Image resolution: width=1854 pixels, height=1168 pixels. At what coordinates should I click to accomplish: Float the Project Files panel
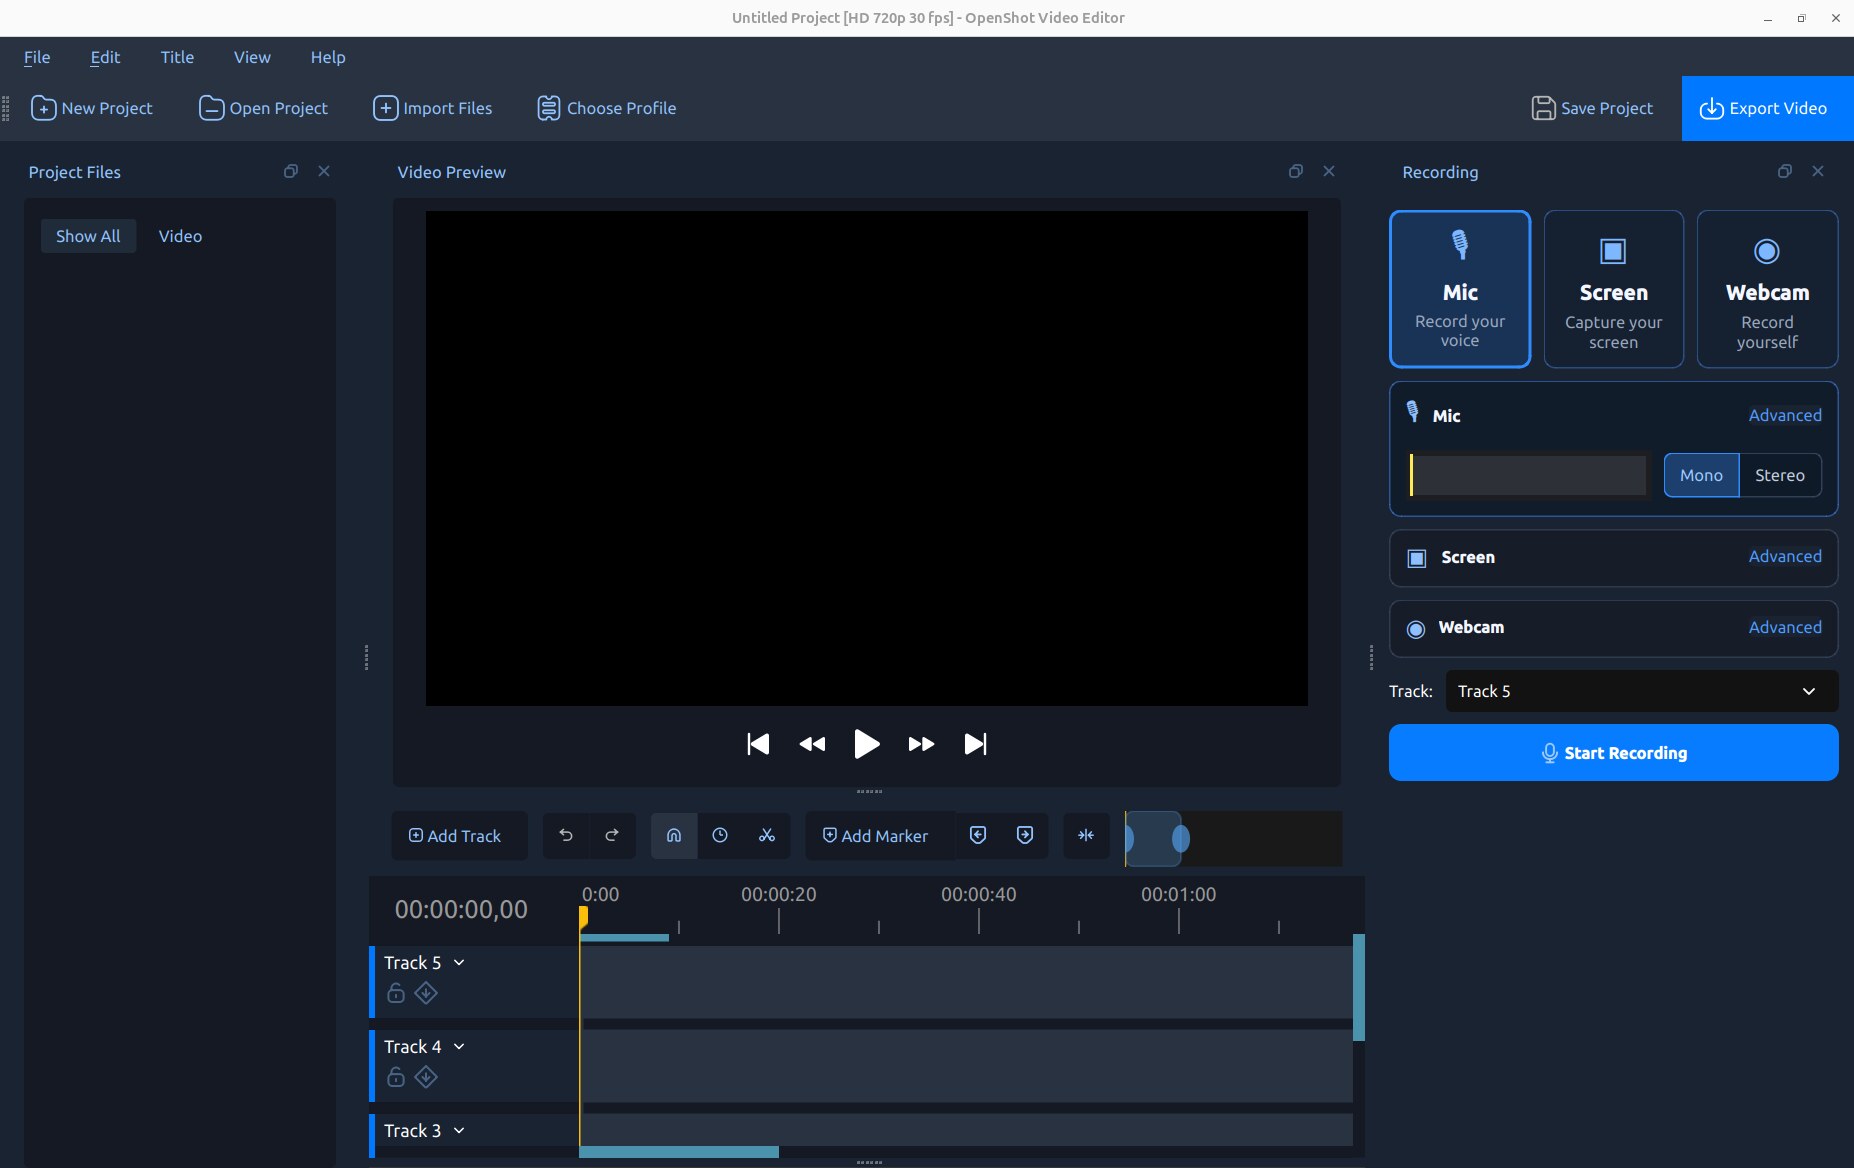291,171
